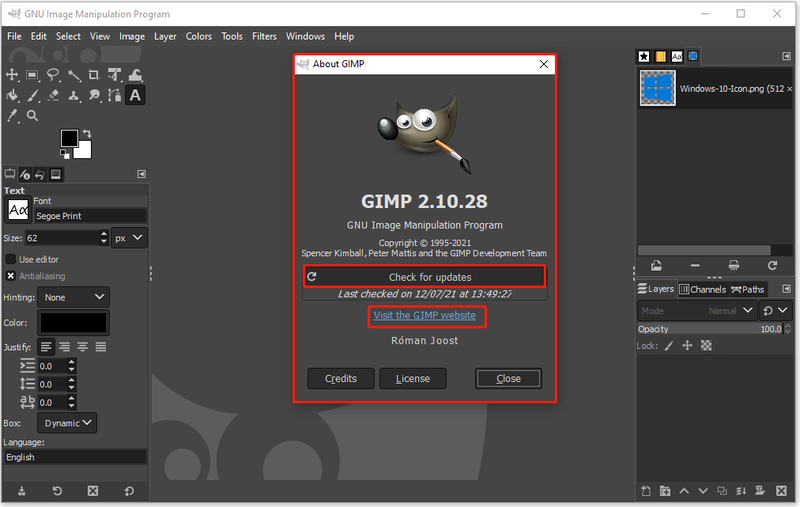The image size is (800, 507).
Task: Open the Colors menu
Action: 198,36
